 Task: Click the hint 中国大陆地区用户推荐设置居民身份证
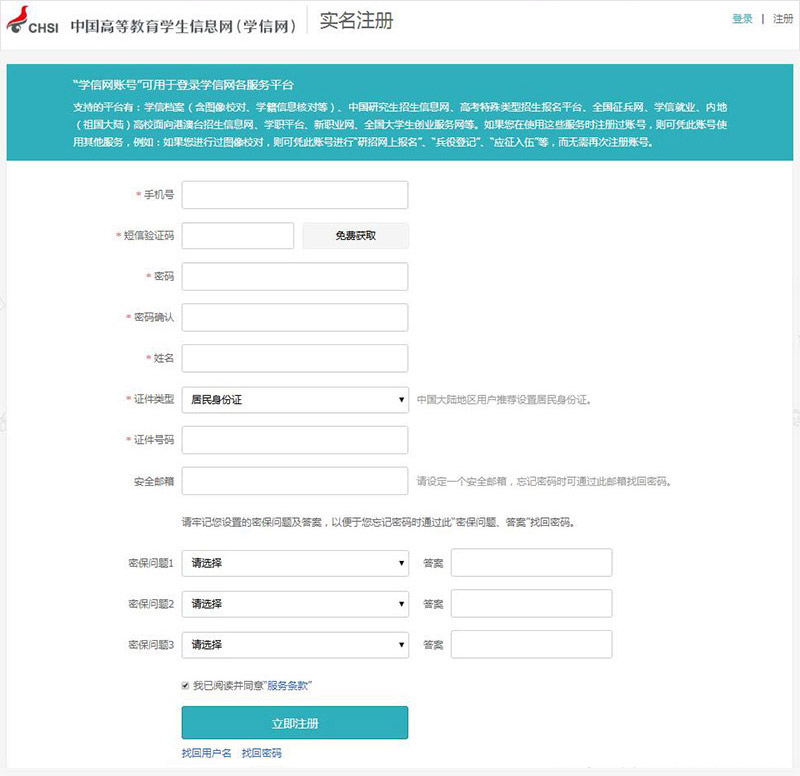coord(504,400)
